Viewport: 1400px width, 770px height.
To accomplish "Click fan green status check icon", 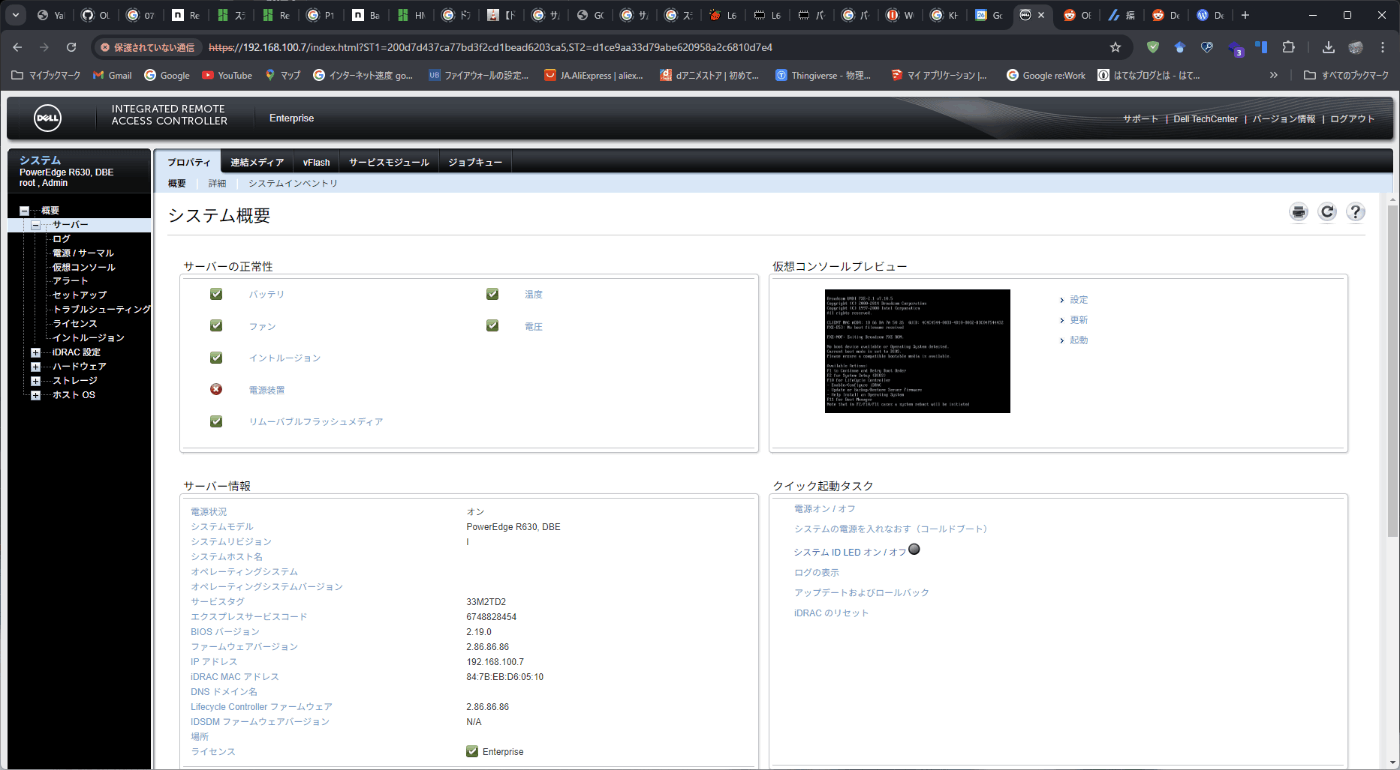I will [x=216, y=326].
